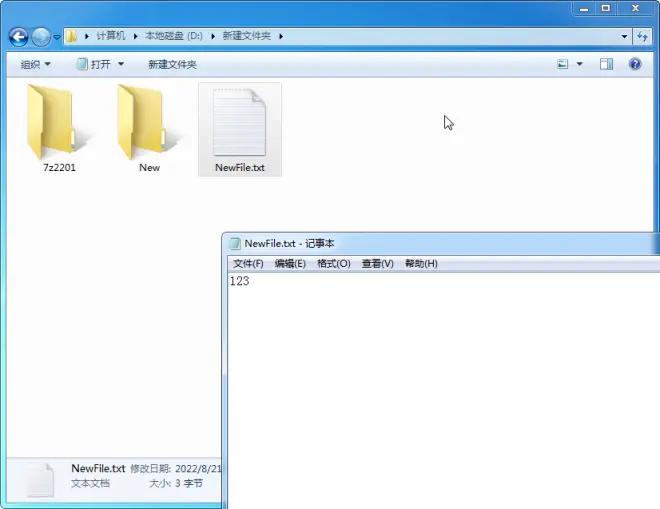The height and width of the screenshot is (509, 660).
Task: Expand the arrow after 计算机 breadcrumb
Action: (136, 36)
